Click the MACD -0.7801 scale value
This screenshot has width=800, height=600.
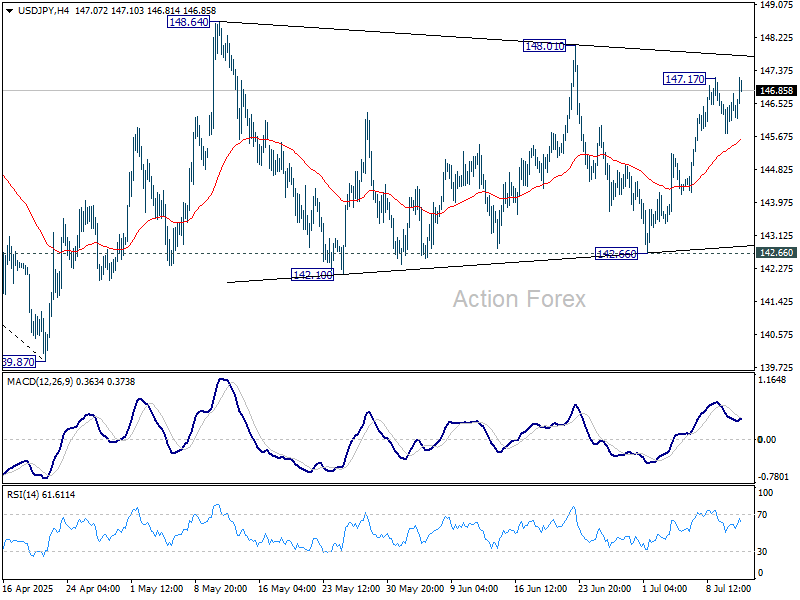click(773, 477)
